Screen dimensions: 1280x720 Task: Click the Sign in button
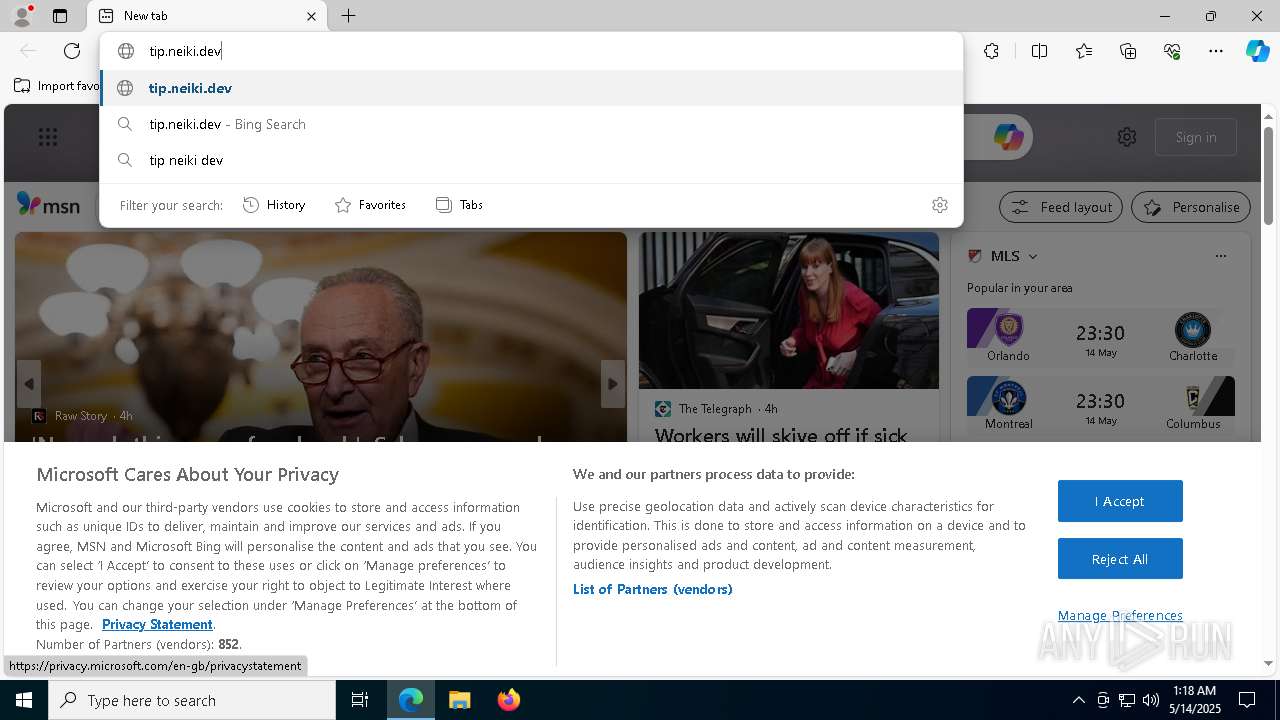pyautogui.click(x=1196, y=137)
